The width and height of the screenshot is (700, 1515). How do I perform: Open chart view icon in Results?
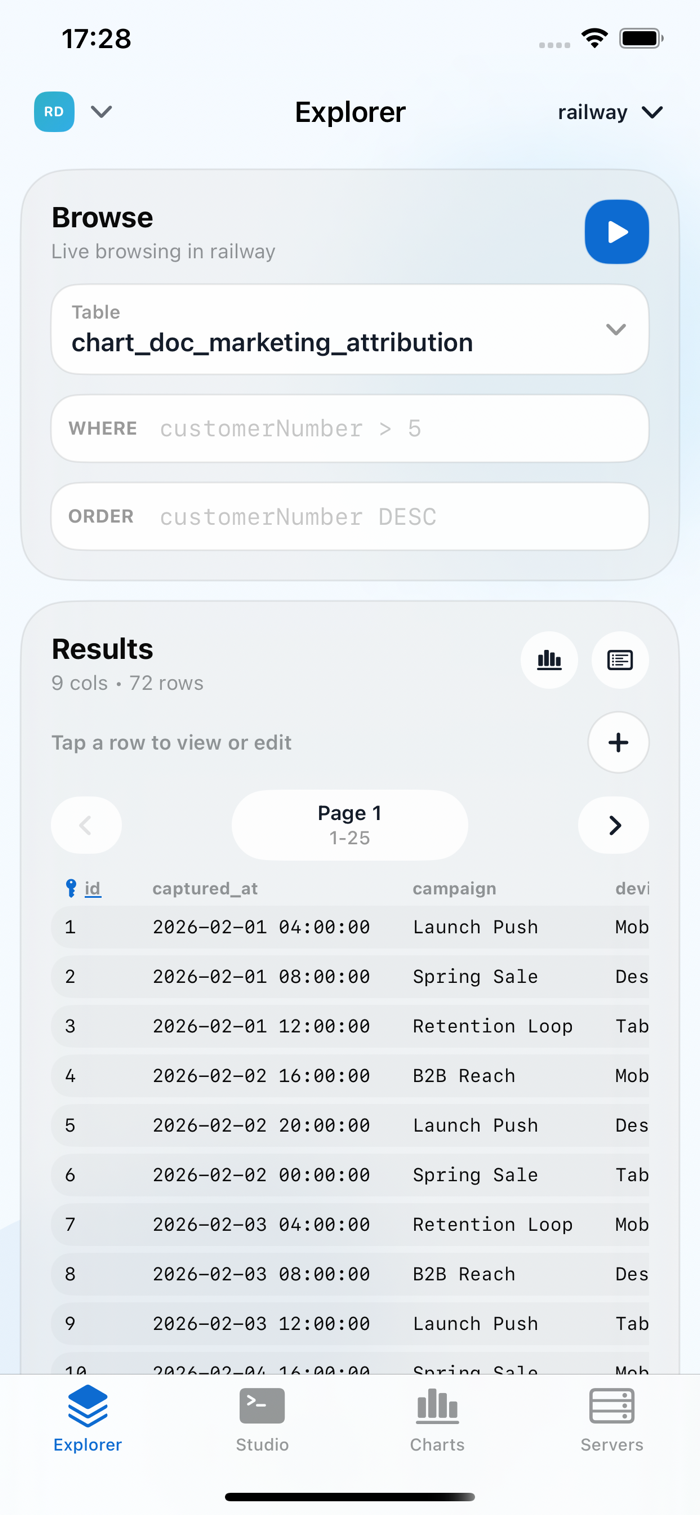point(549,660)
